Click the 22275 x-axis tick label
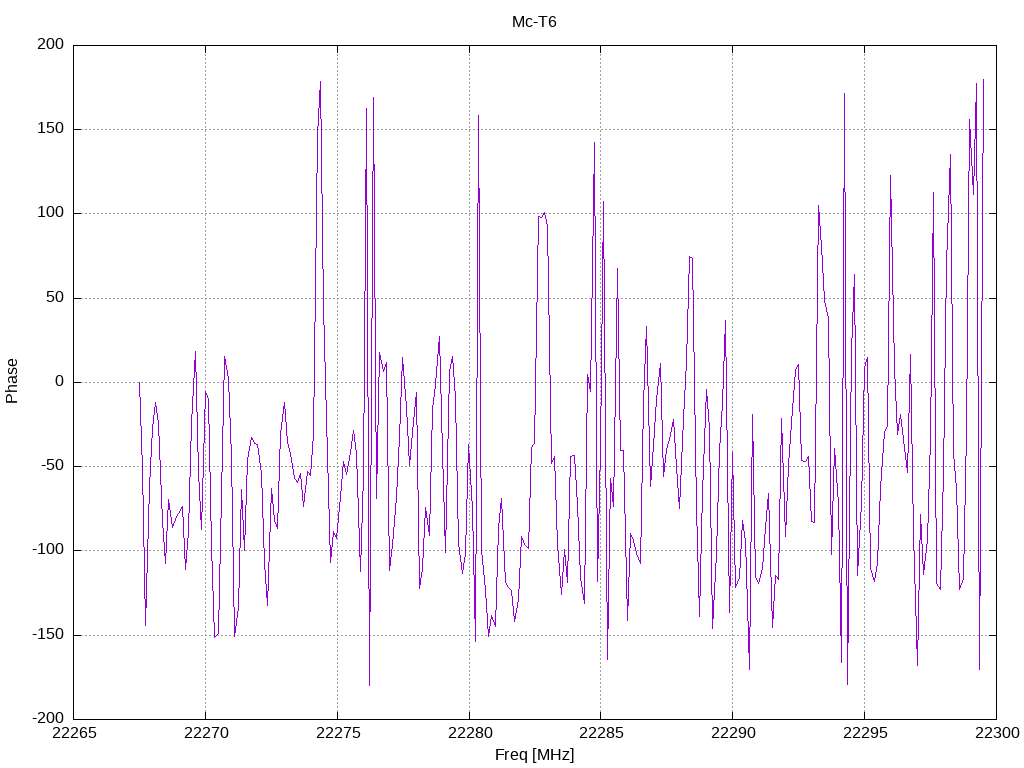The image size is (1024, 768). (338, 733)
